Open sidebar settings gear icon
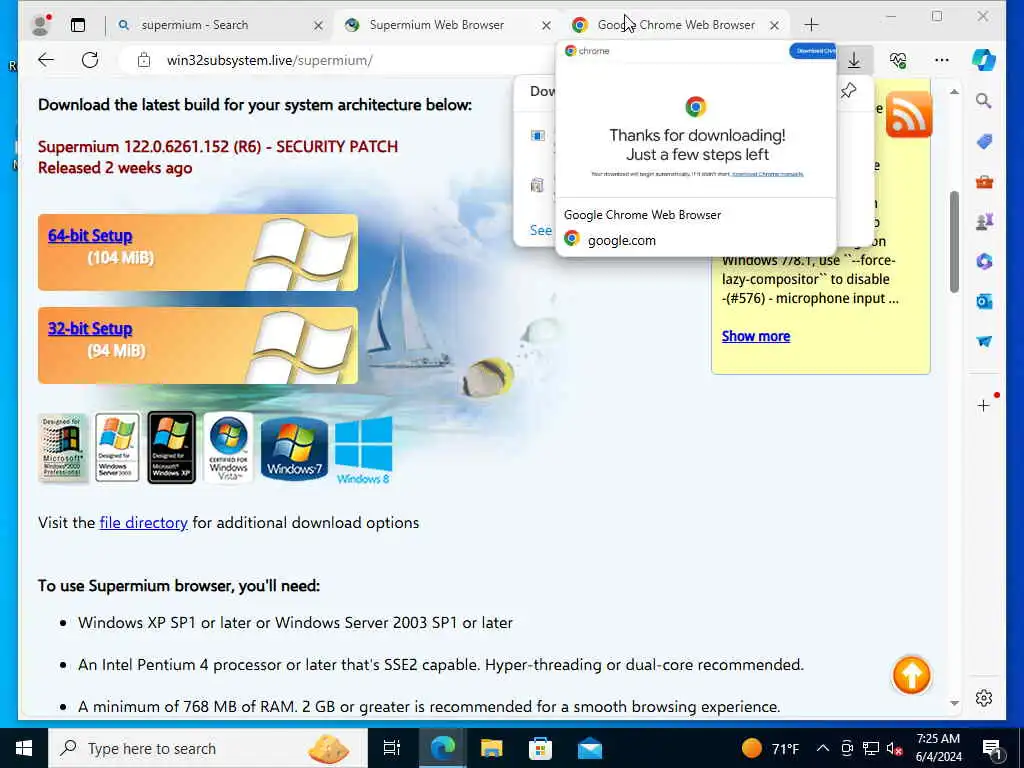The height and width of the screenshot is (768, 1024). coord(984,697)
